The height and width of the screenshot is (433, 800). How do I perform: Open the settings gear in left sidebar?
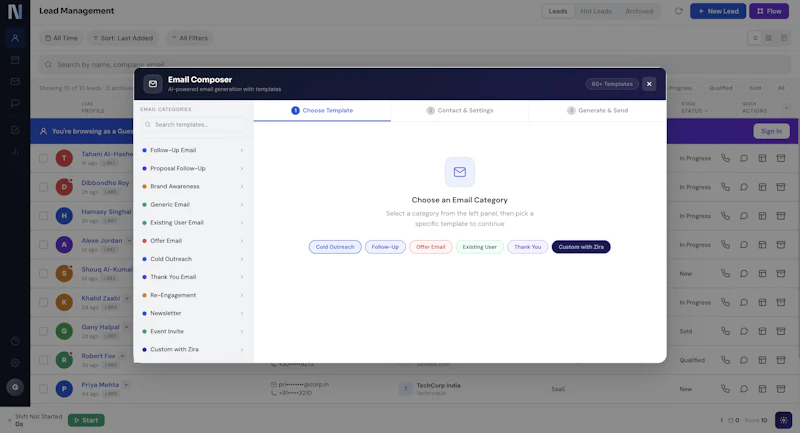pyautogui.click(x=15, y=363)
